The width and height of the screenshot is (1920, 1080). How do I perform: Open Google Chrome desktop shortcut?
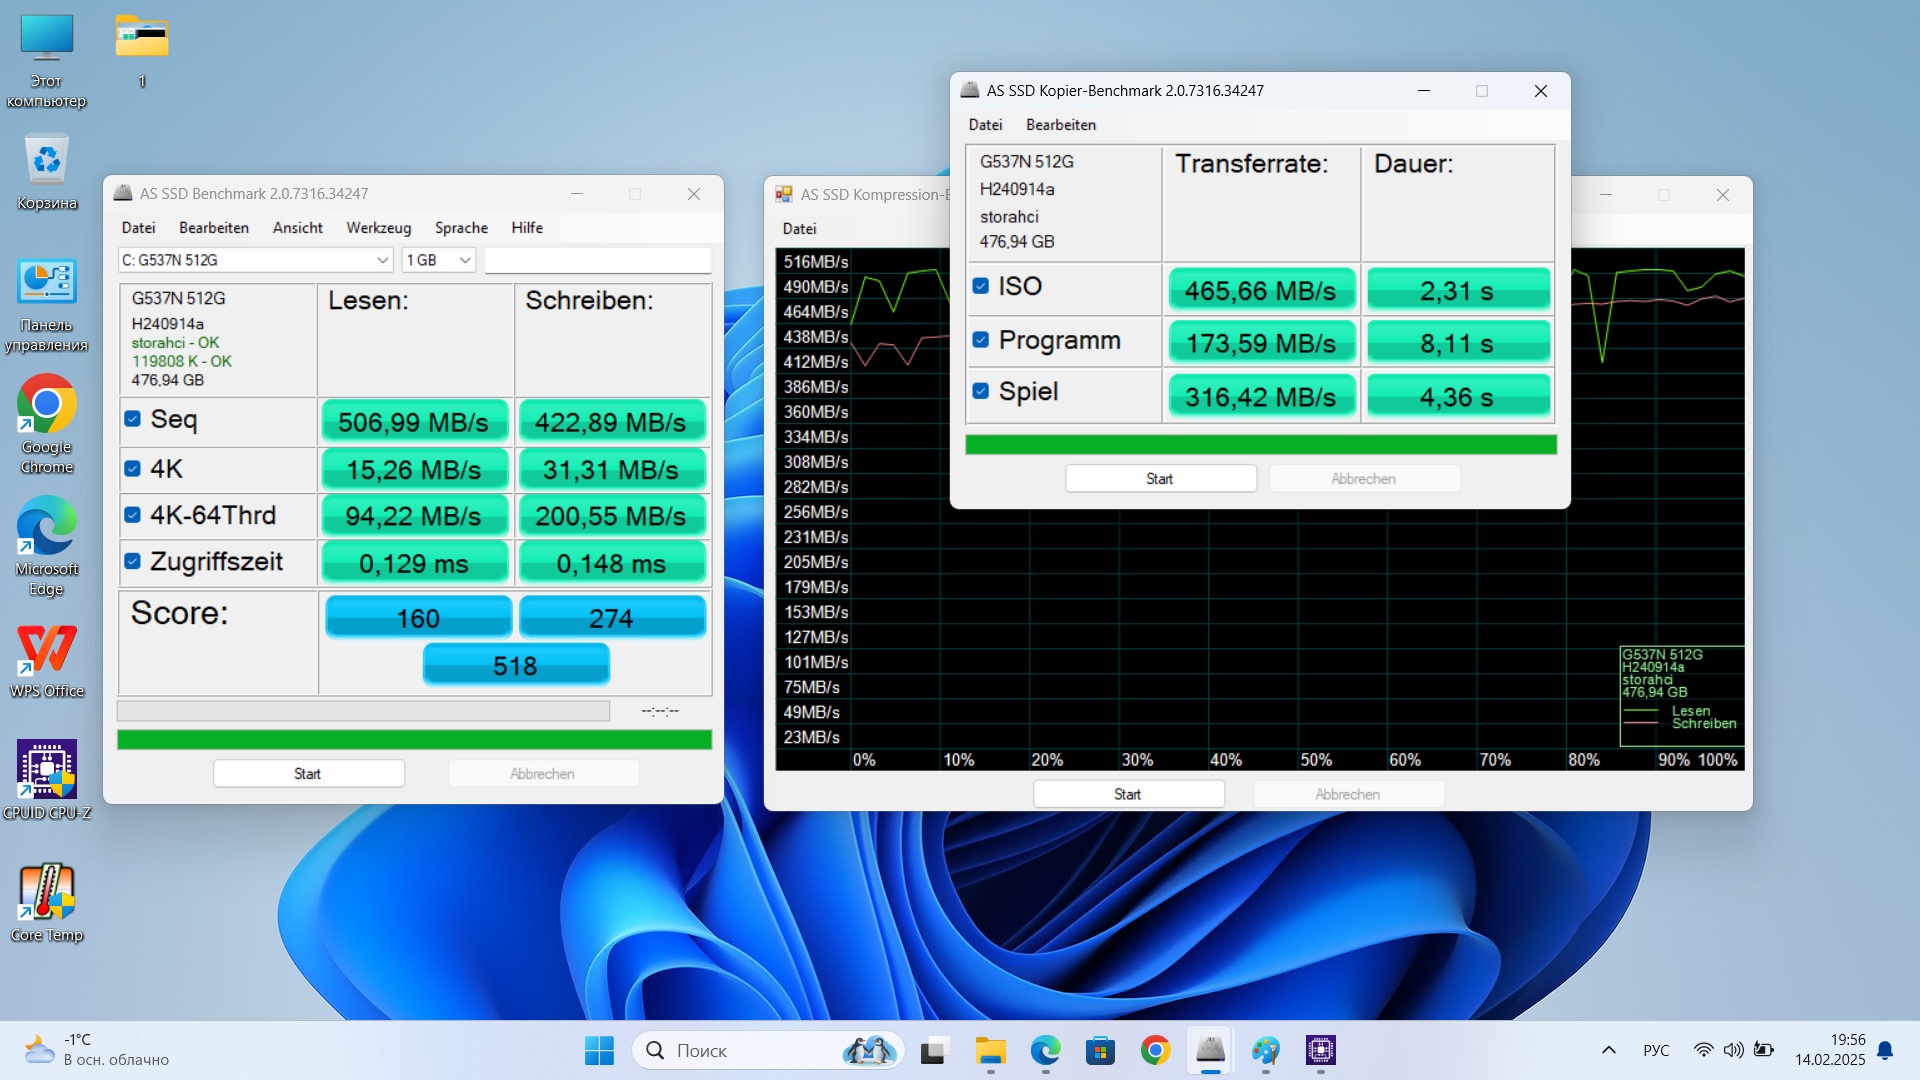(x=46, y=405)
